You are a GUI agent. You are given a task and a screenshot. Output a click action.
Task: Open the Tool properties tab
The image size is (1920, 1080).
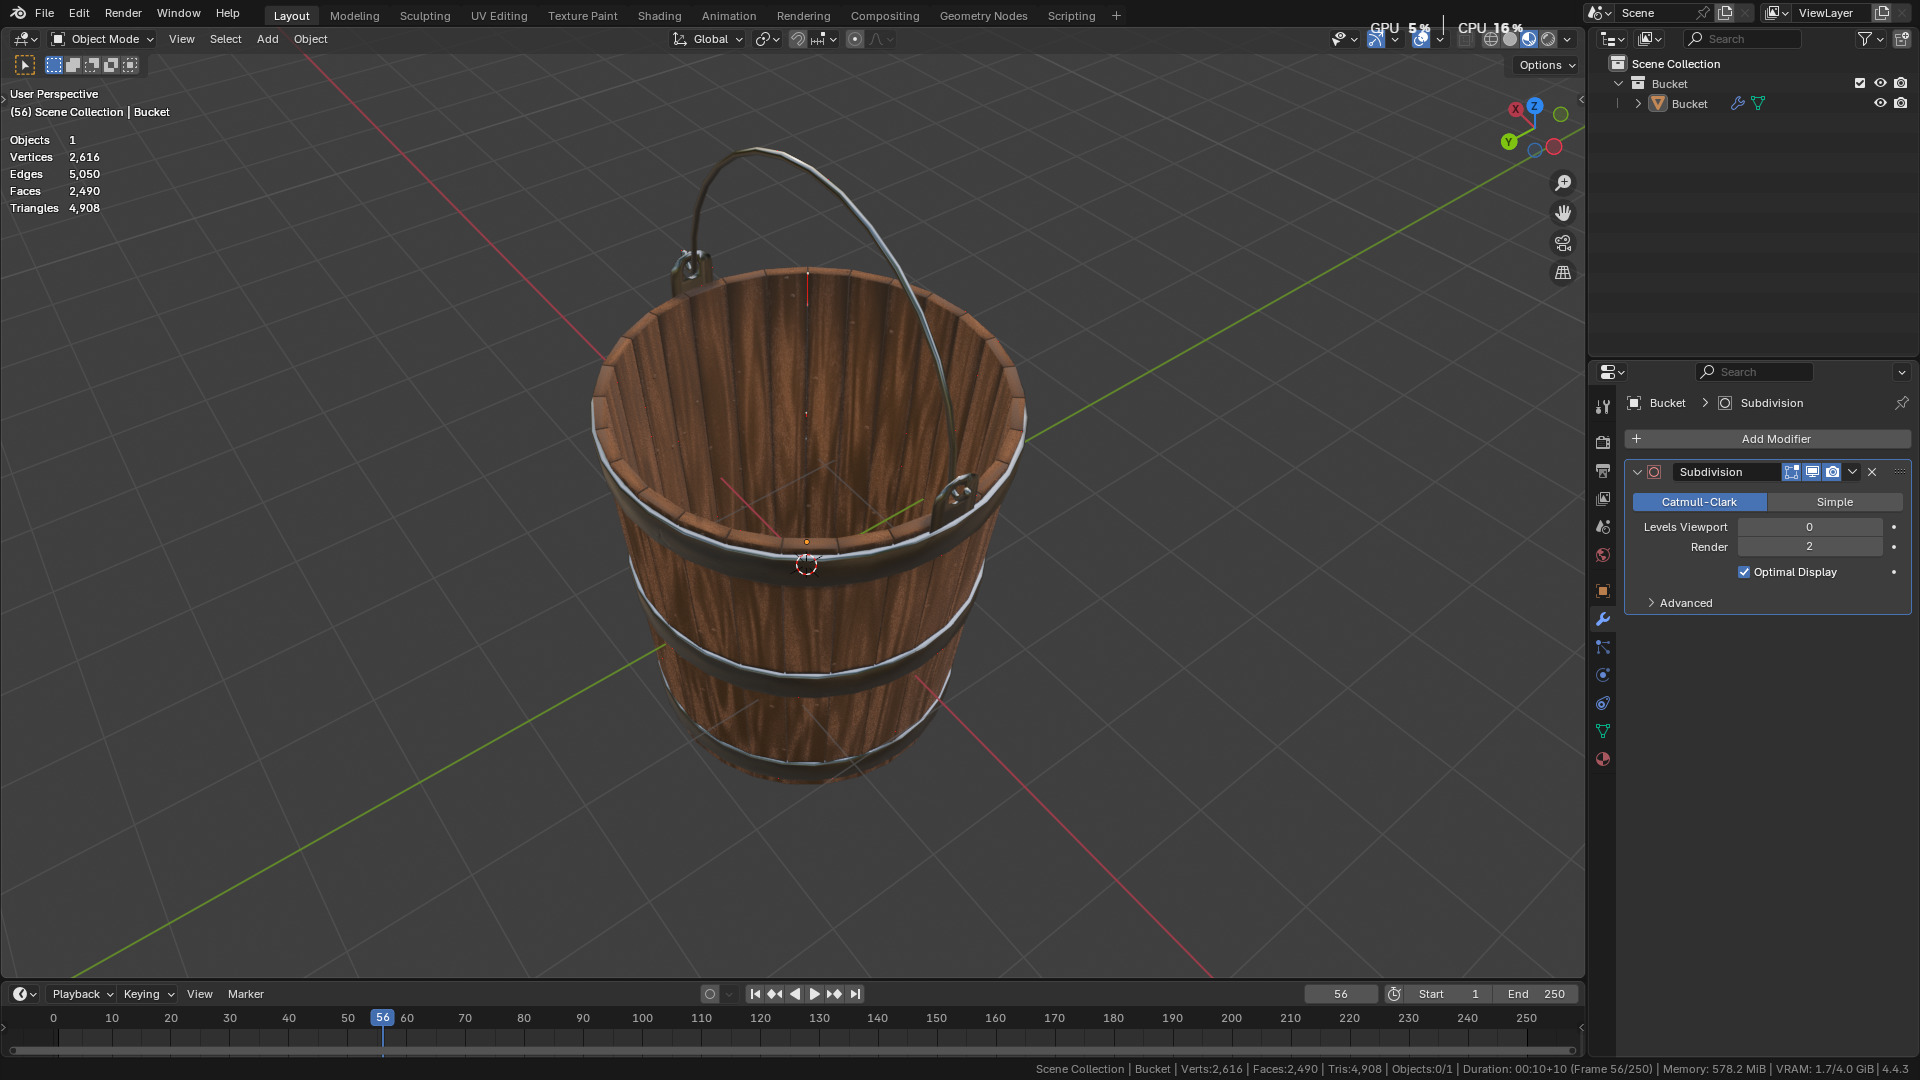point(1603,407)
